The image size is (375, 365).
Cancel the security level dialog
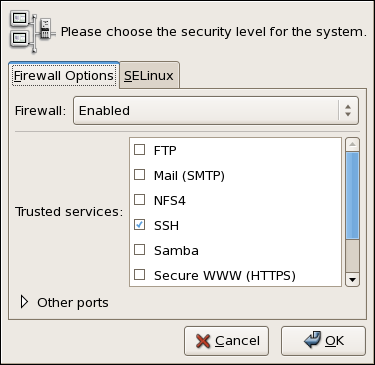226,341
